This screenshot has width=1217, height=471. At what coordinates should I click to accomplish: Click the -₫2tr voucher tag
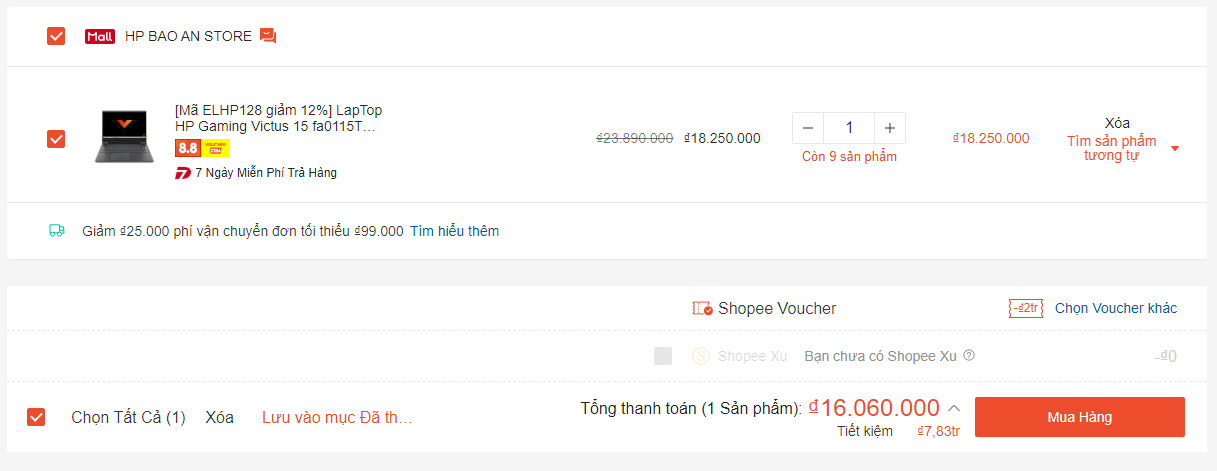[1026, 308]
